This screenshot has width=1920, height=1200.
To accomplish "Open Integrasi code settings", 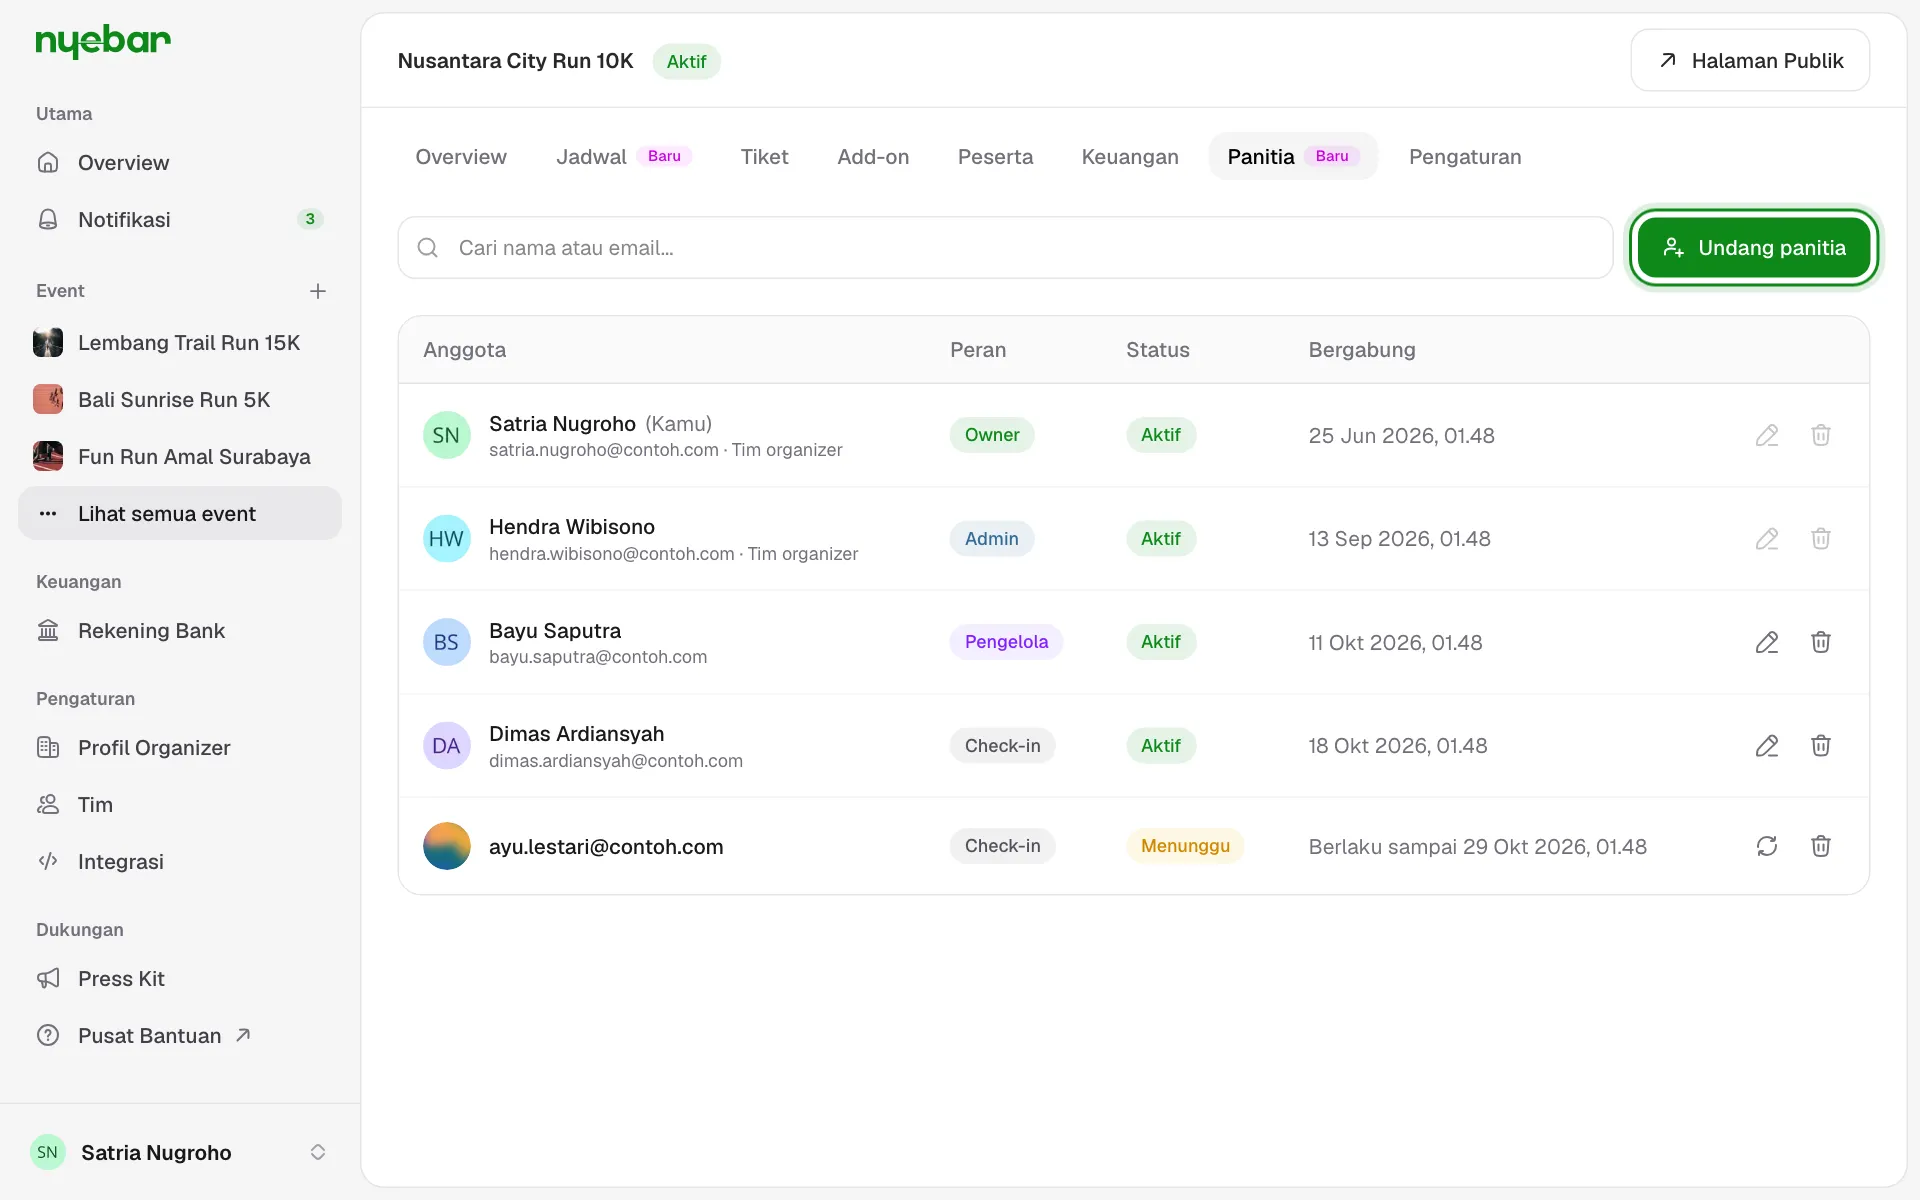I will tap(180, 862).
